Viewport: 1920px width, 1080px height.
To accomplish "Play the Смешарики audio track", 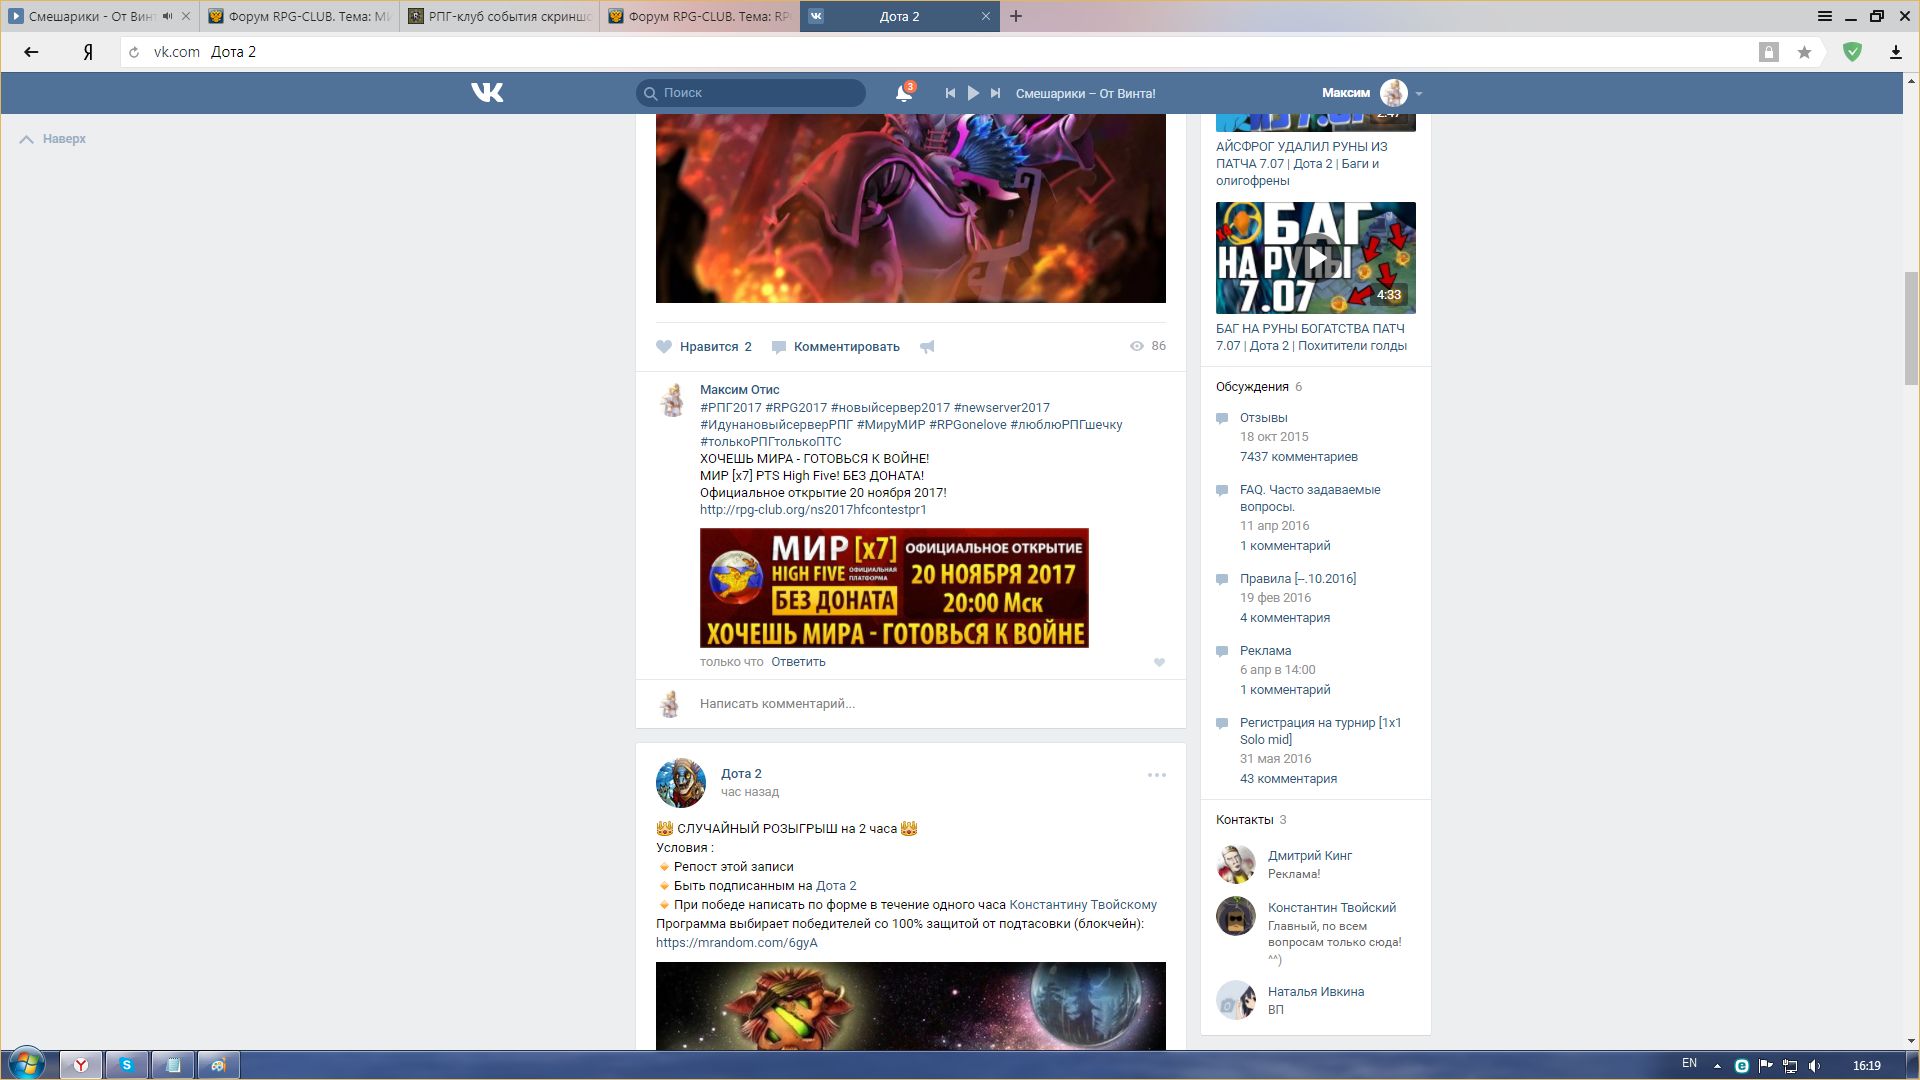I will click(973, 93).
